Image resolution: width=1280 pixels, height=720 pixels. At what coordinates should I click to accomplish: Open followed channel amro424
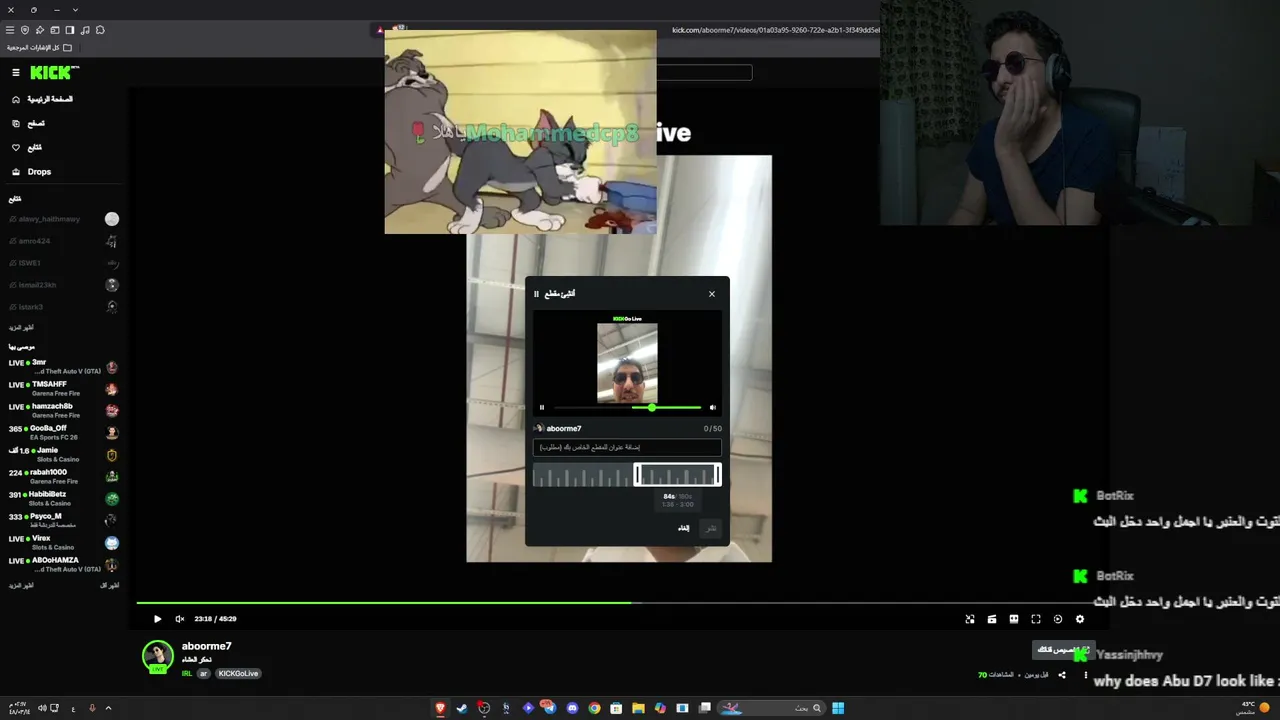63,241
